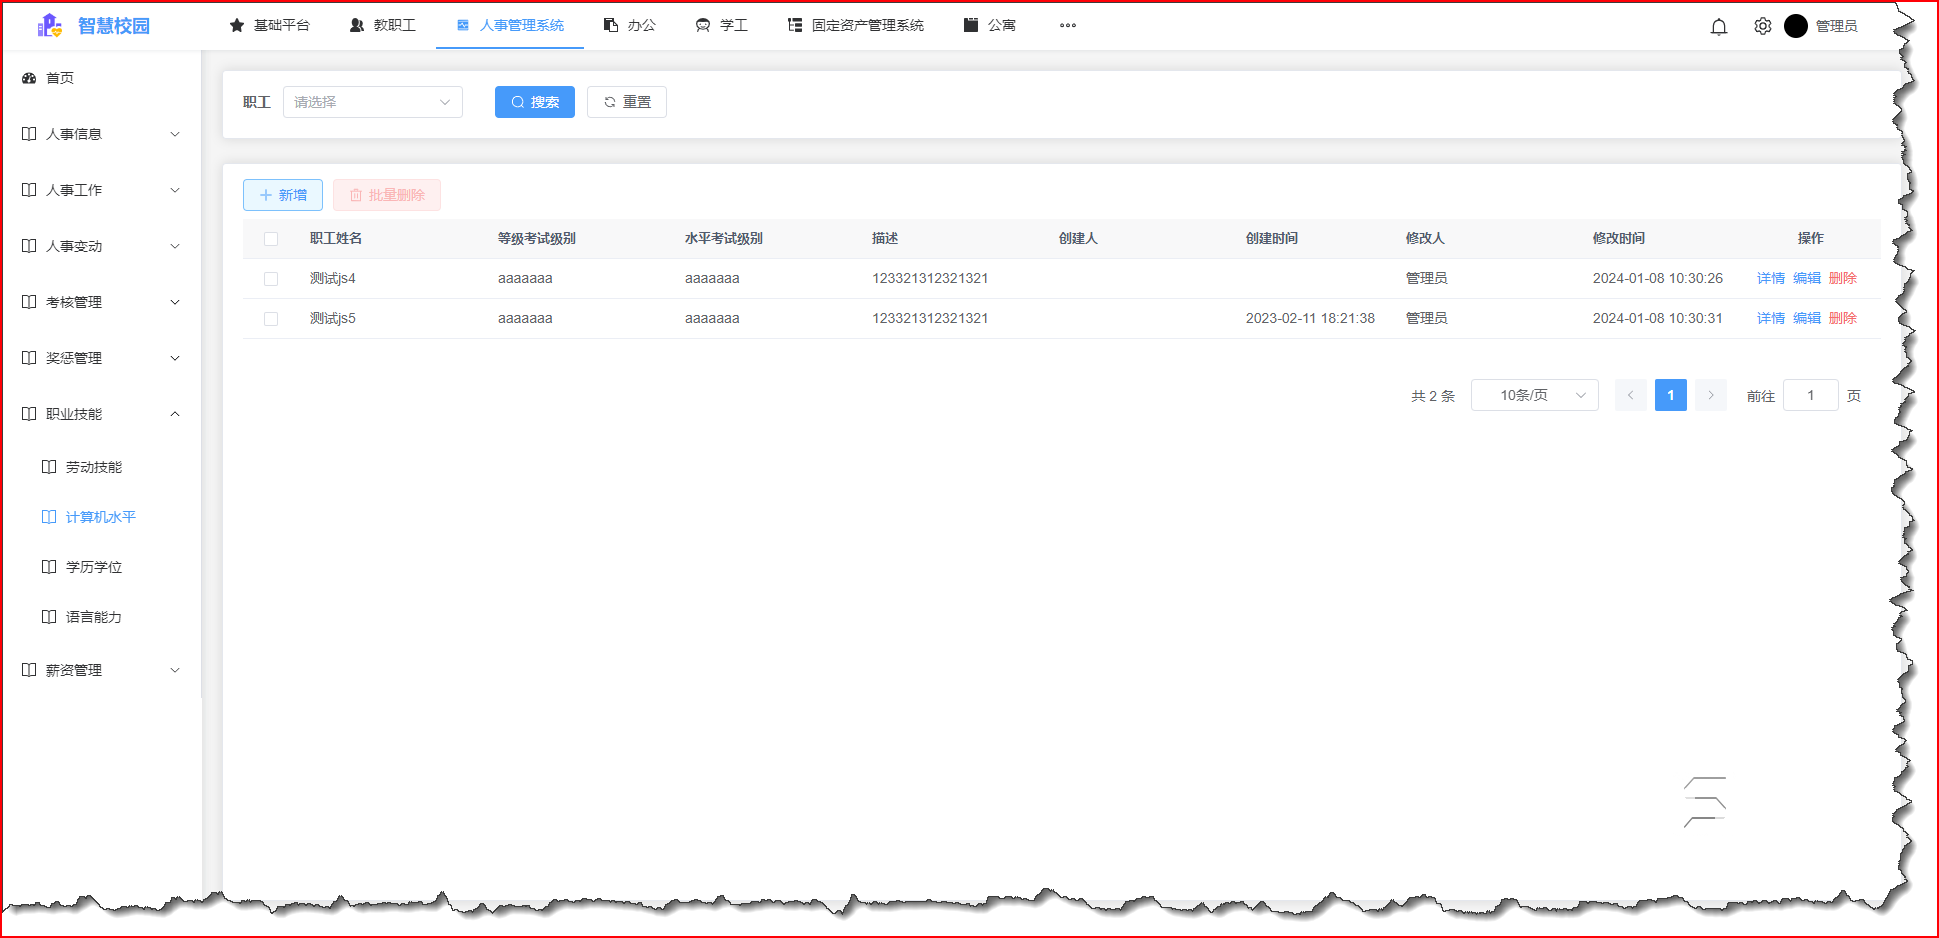Switch to the 教职工 top tab

click(383, 26)
